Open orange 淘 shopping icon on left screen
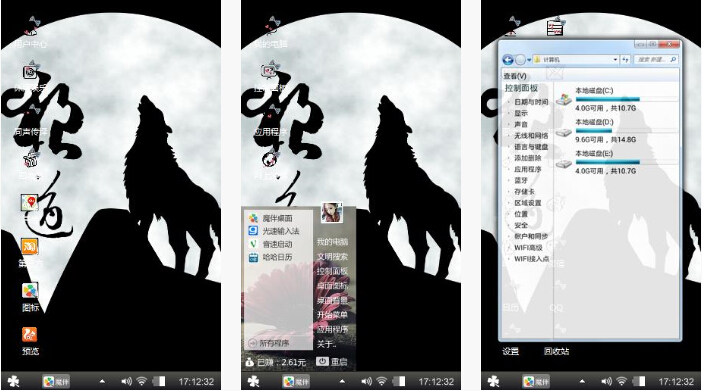 point(30,246)
